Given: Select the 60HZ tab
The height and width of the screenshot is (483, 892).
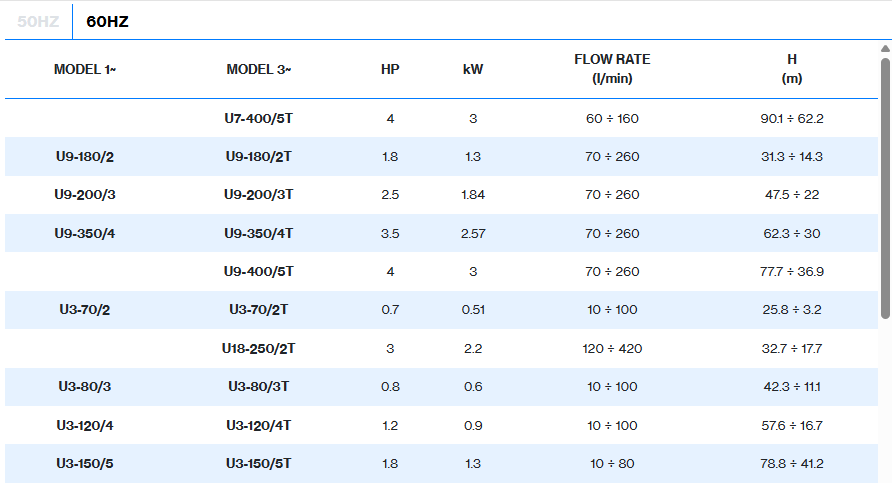Looking at the screenshot, I should pos(107,21).
